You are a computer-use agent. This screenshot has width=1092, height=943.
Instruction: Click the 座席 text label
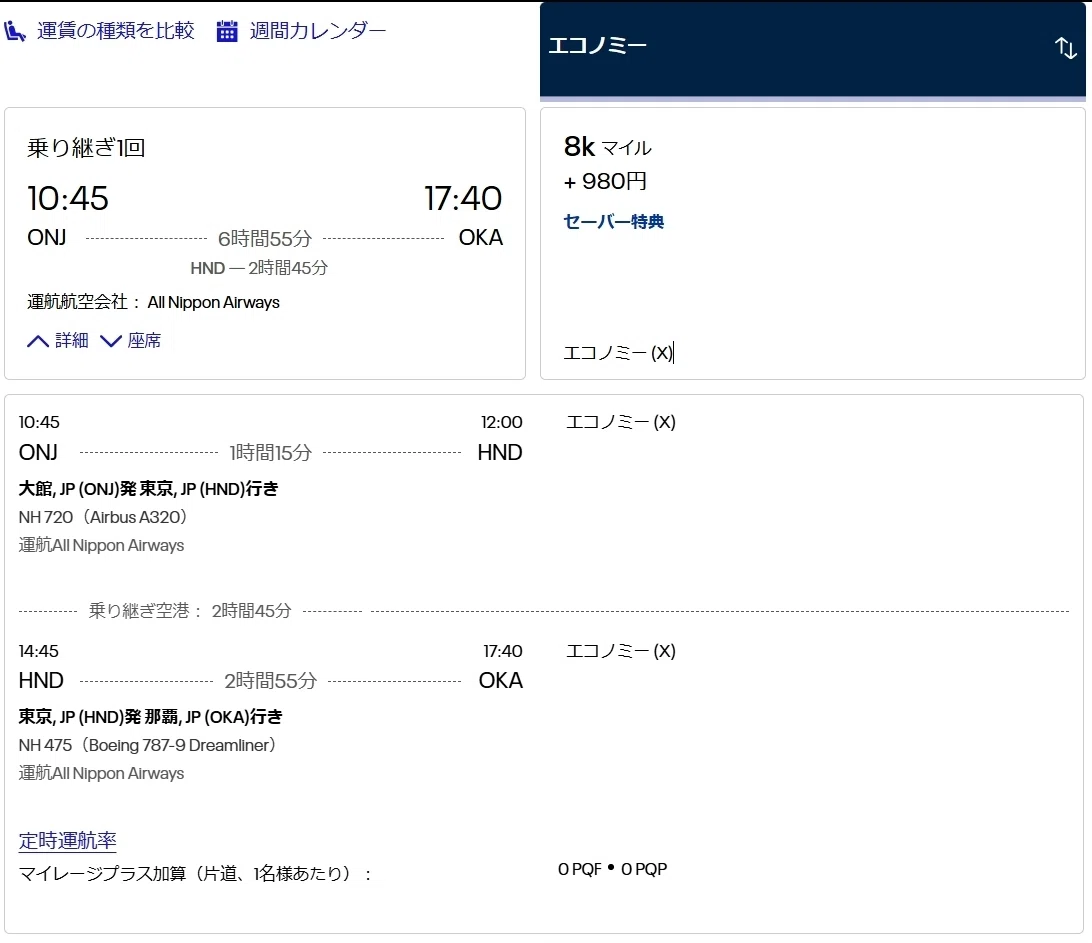pyautogui.click(x=144, y=341)
